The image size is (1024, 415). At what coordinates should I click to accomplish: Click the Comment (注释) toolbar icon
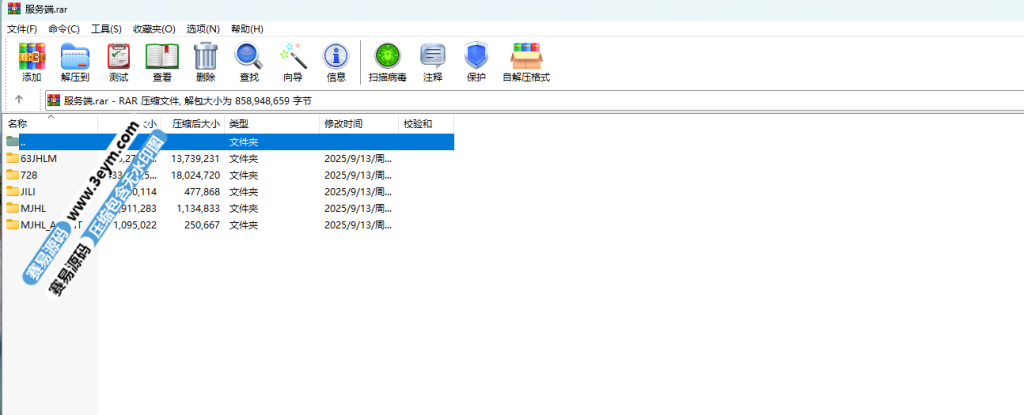pyautogui.click(x=432, y=60)
